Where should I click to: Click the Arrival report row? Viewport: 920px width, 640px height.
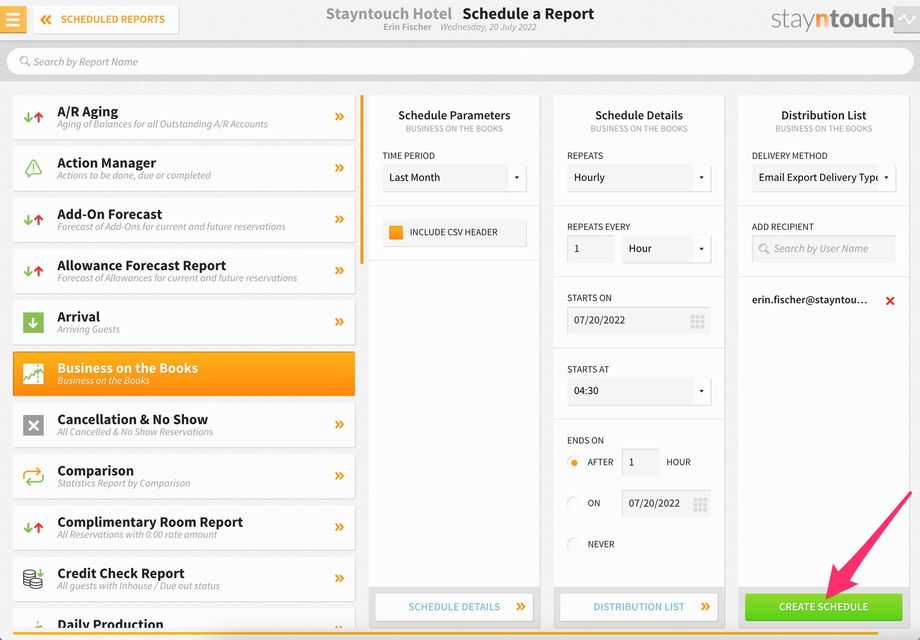pos(184,322)
